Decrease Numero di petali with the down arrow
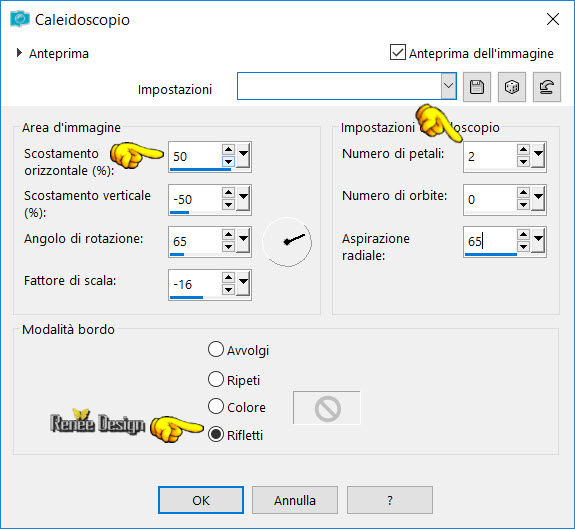575x529 pixels. 523,162
